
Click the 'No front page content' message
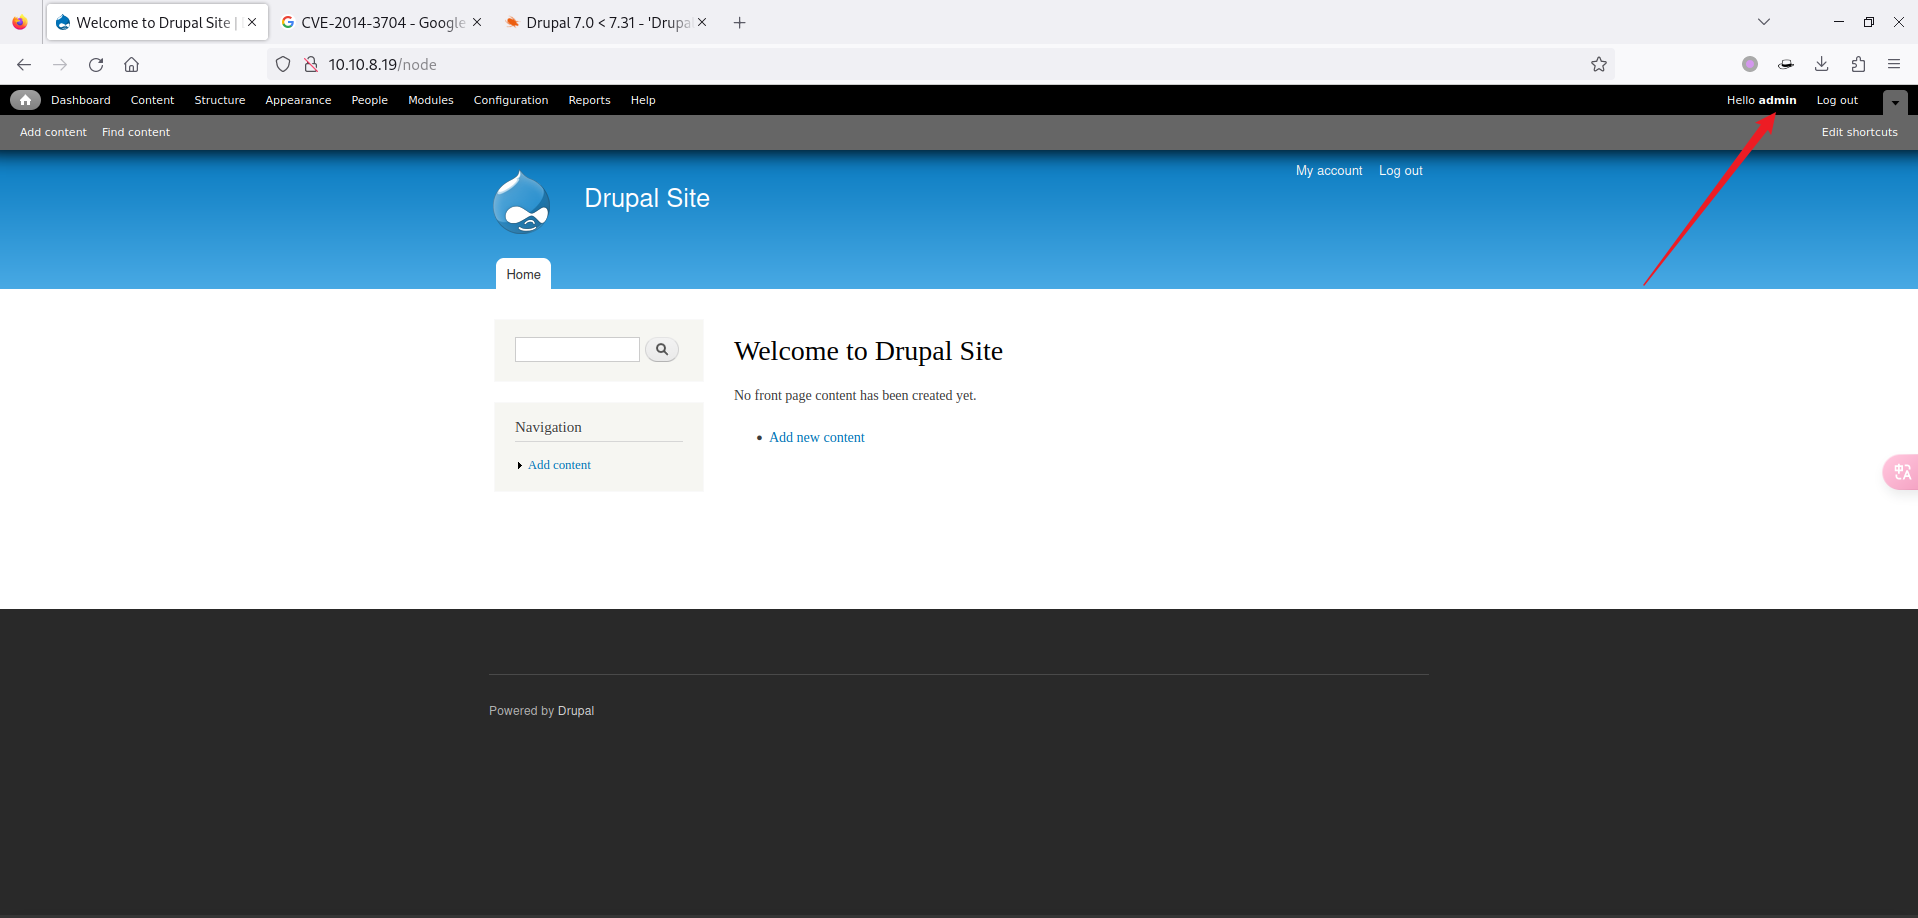tap(855, 396)
